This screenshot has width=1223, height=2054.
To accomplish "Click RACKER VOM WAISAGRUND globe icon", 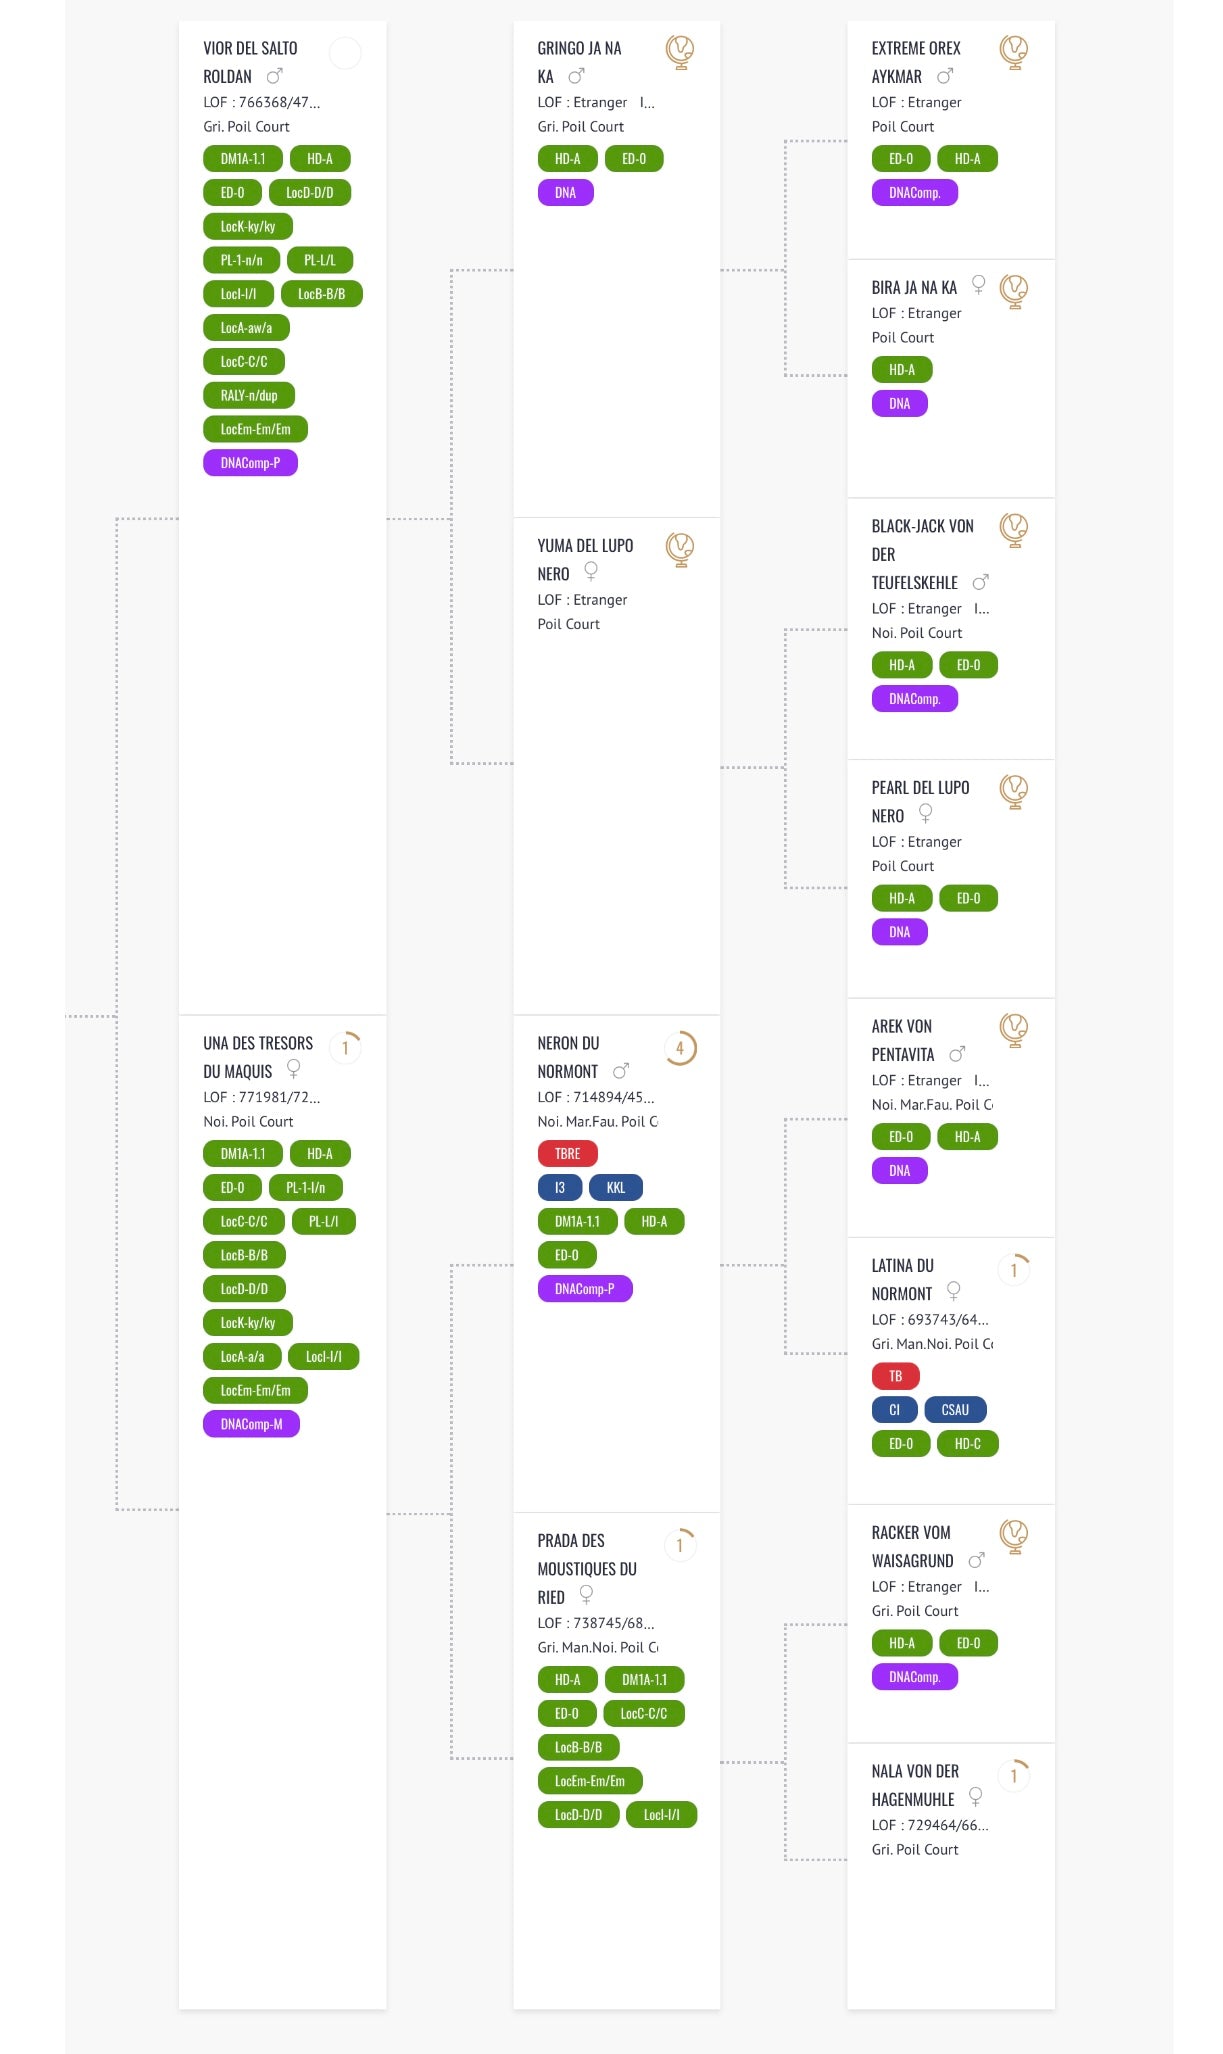I will tap(1014, 1535).
